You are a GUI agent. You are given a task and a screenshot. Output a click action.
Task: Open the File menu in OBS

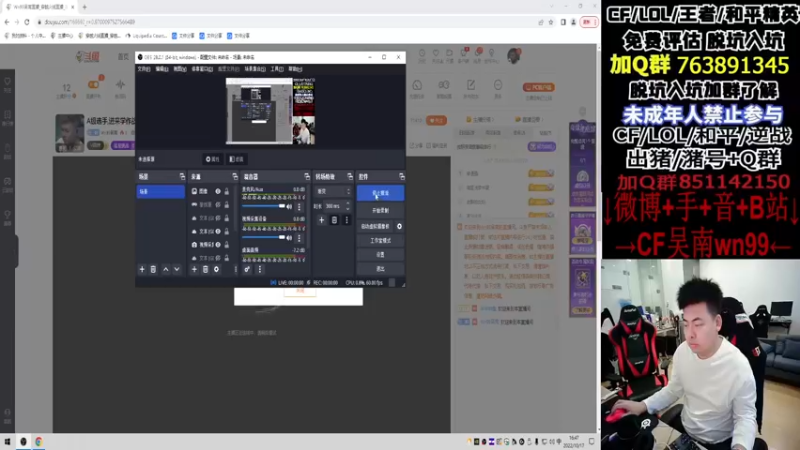pyautogui.click(x=144, y=69)
